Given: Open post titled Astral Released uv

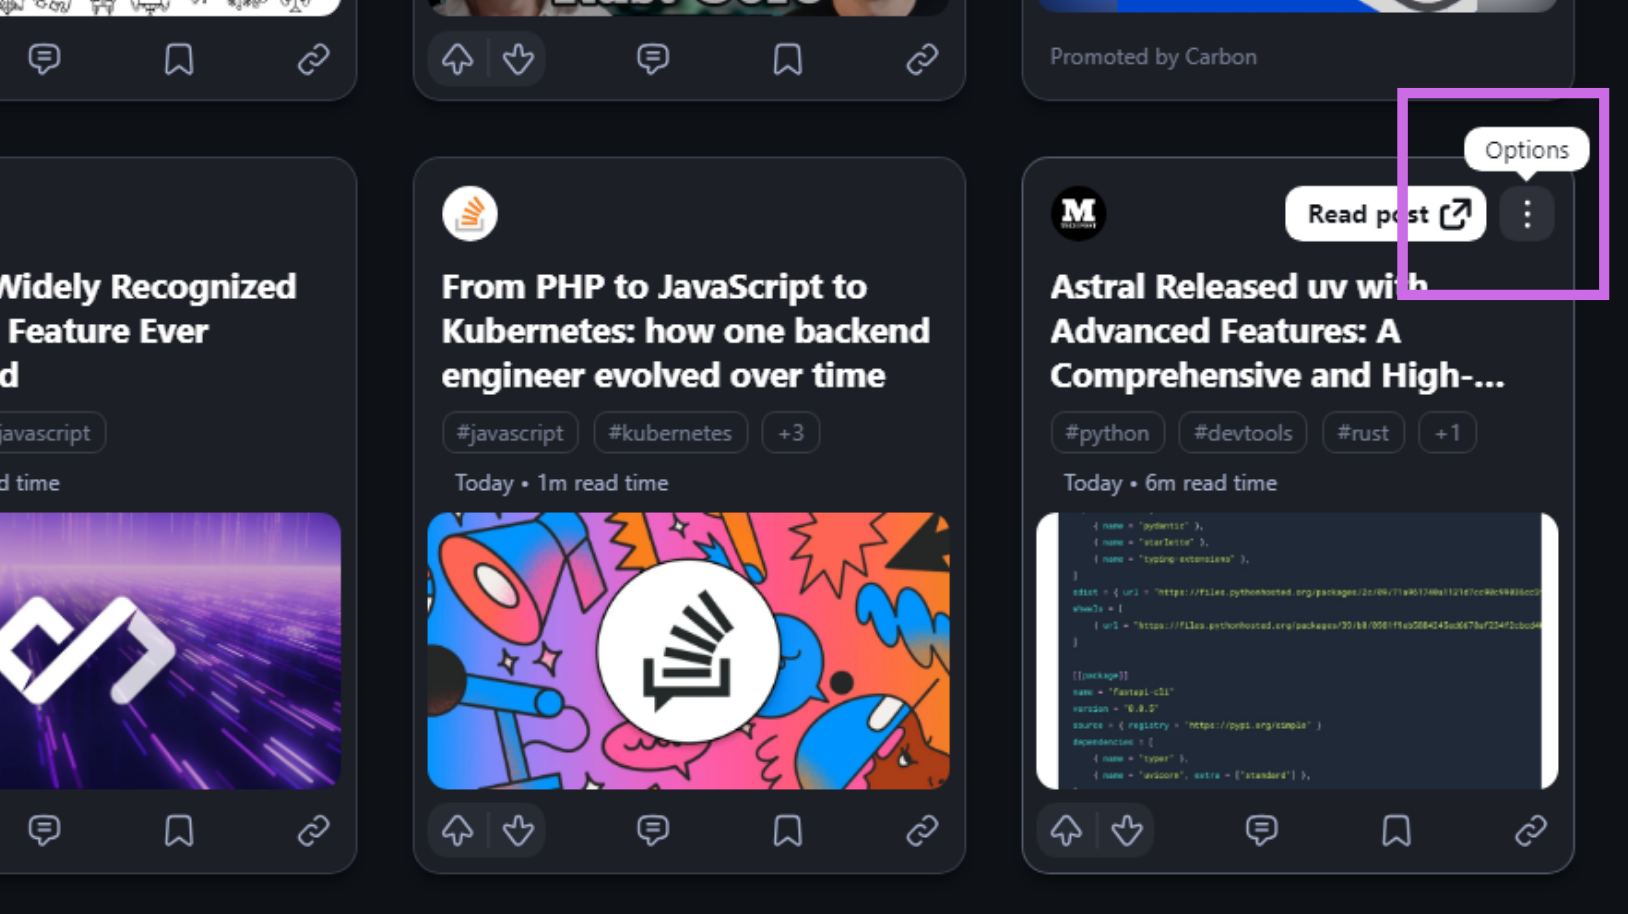Looking at the screenshot, I should click(x=1277, y=331).
